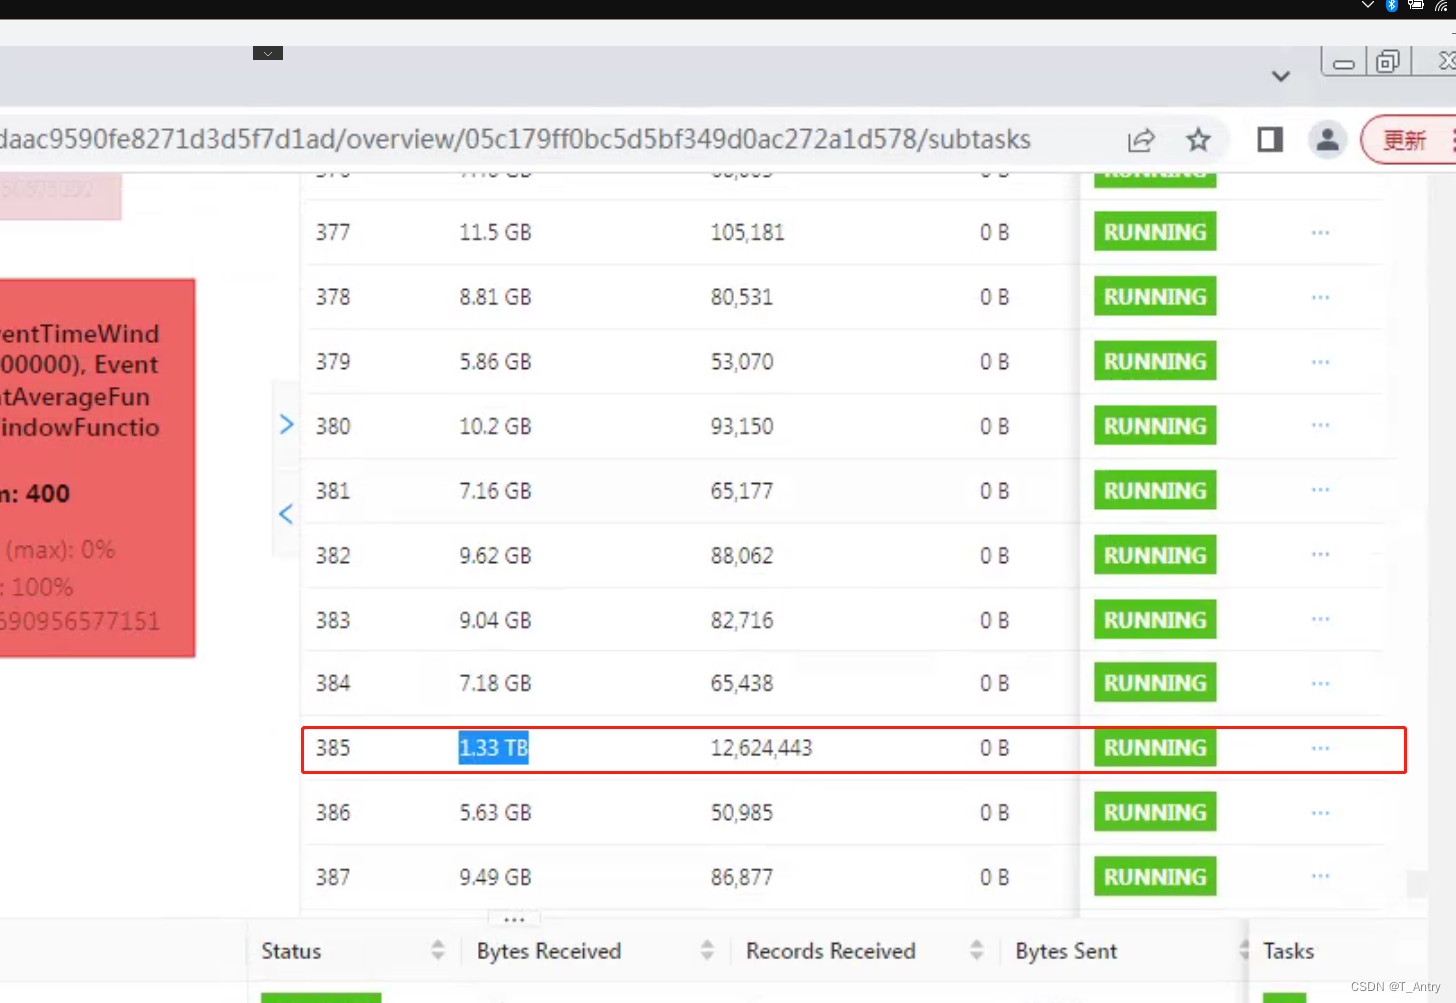Click RUNNING status badge of subtask 377
Viewport: 1456px width, 1003px height.
point(1155,232)
